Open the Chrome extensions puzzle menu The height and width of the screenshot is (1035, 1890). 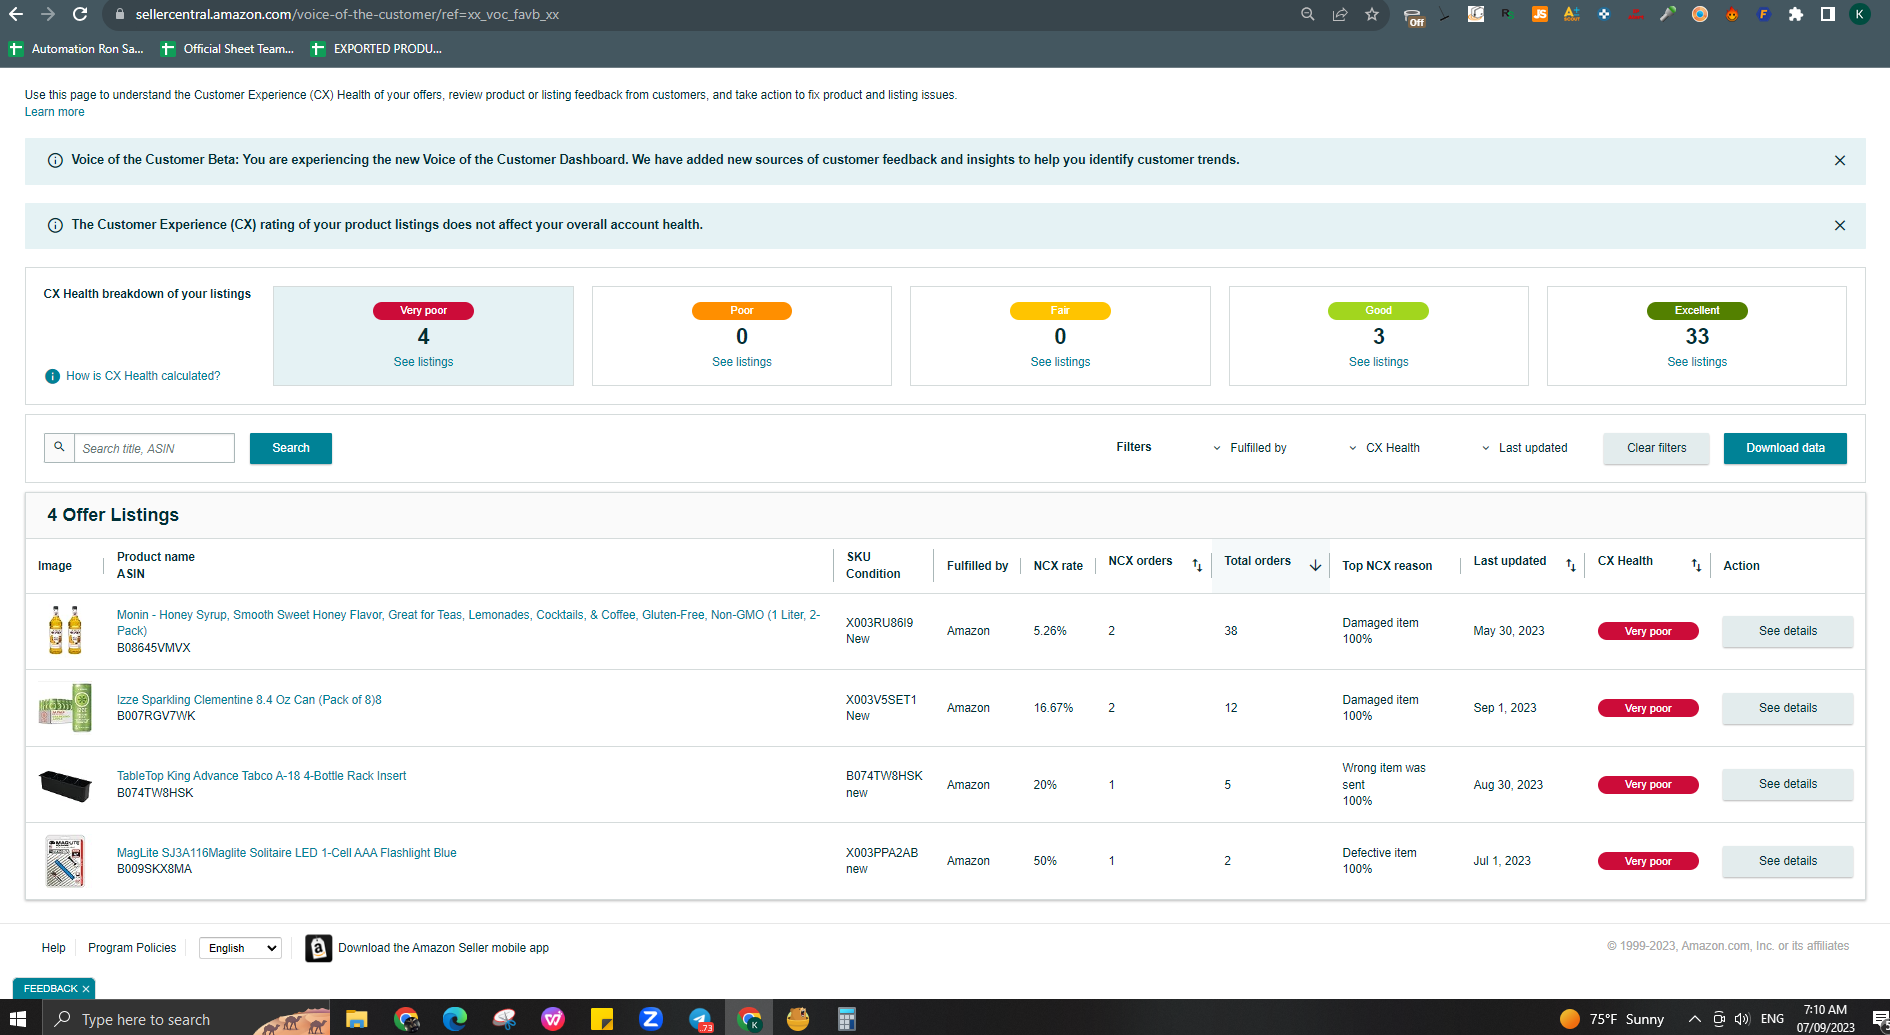click(x=1796, y=14)
